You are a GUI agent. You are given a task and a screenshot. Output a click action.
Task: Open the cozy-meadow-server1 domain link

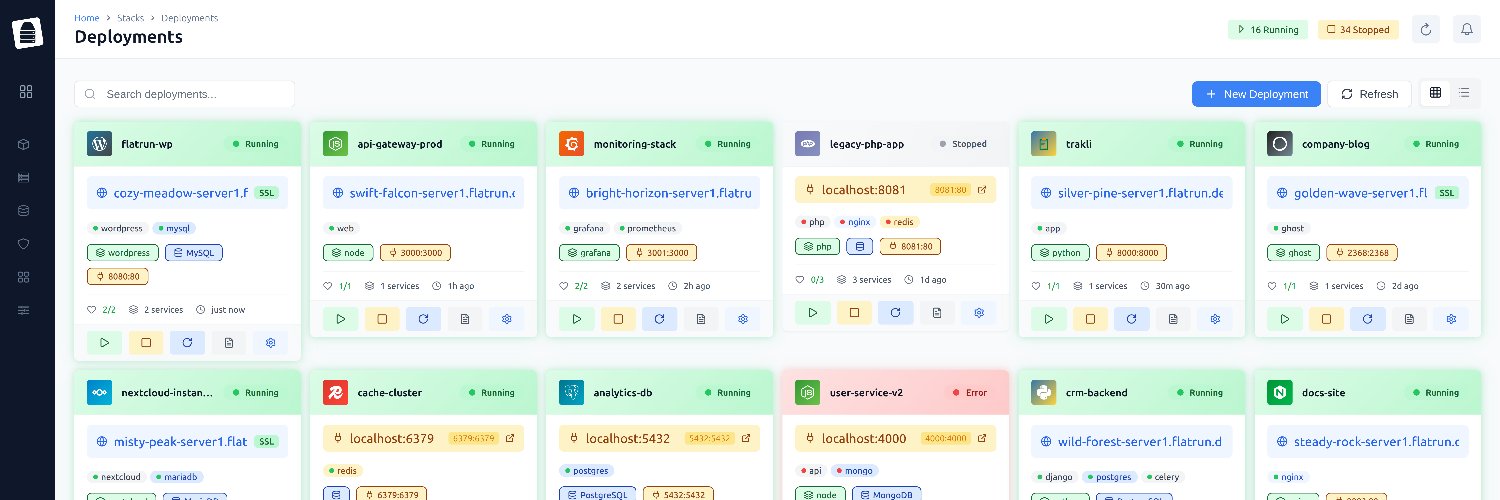(x=180, y=192)
